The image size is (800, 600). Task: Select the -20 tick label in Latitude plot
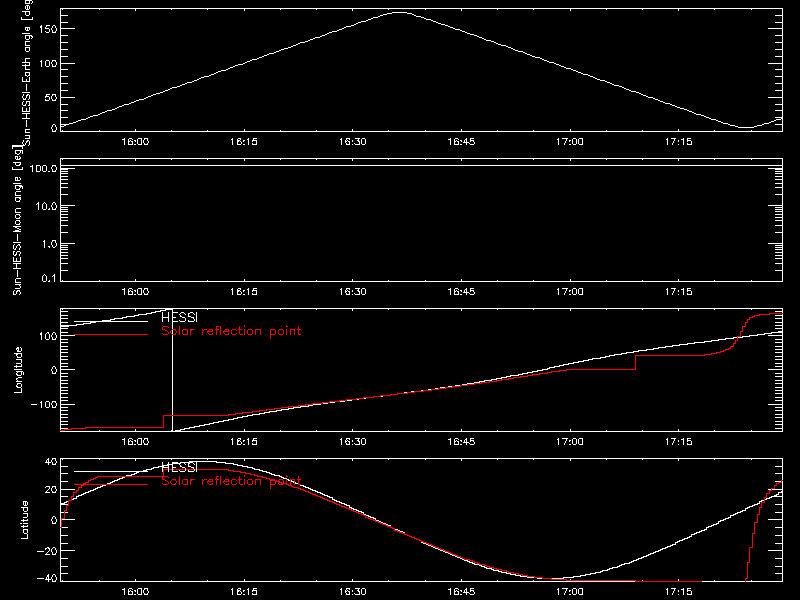47,551
